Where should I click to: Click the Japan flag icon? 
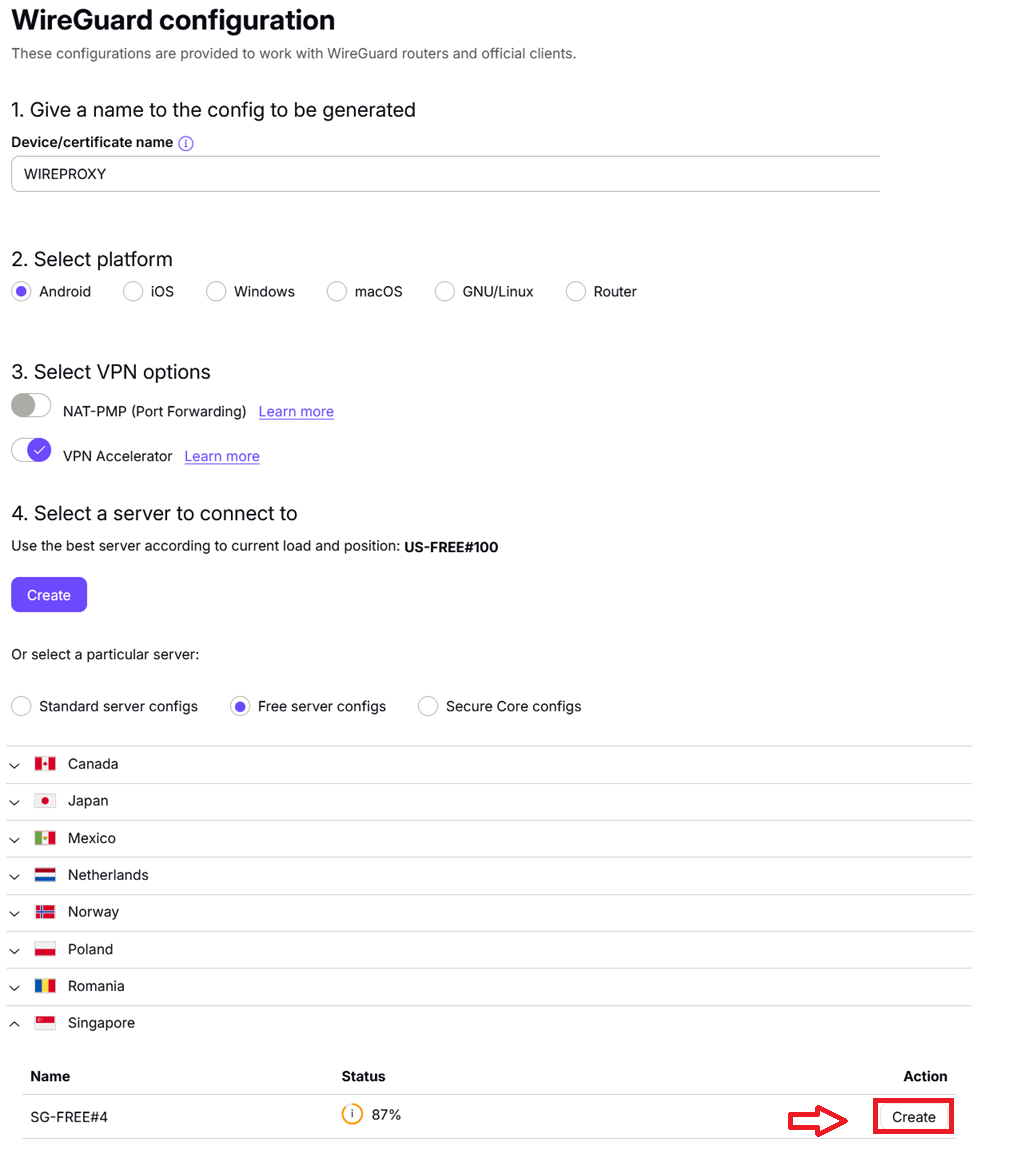click(45, 801)
